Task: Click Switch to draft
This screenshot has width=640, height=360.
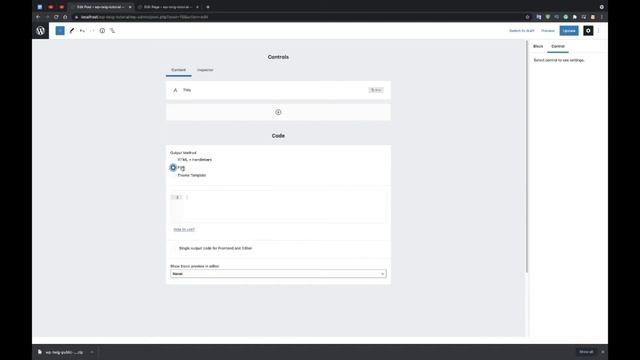Action: [522, 31]
